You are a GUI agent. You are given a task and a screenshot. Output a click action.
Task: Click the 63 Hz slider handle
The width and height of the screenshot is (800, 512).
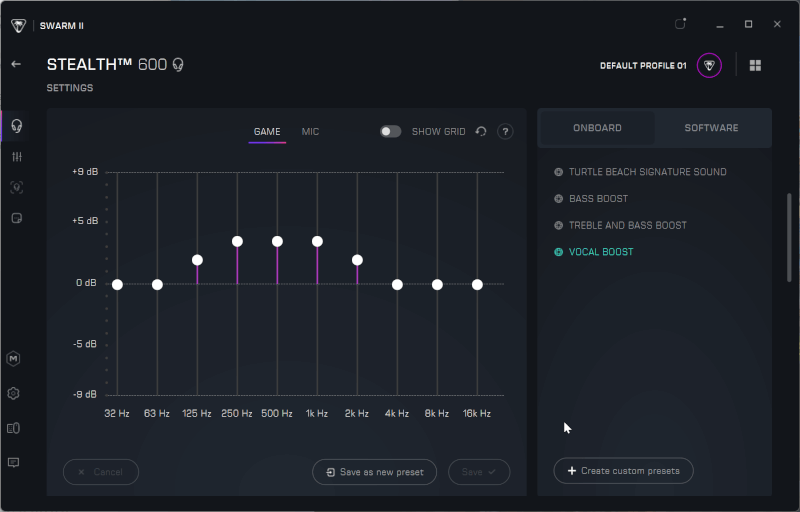[157, 285]
